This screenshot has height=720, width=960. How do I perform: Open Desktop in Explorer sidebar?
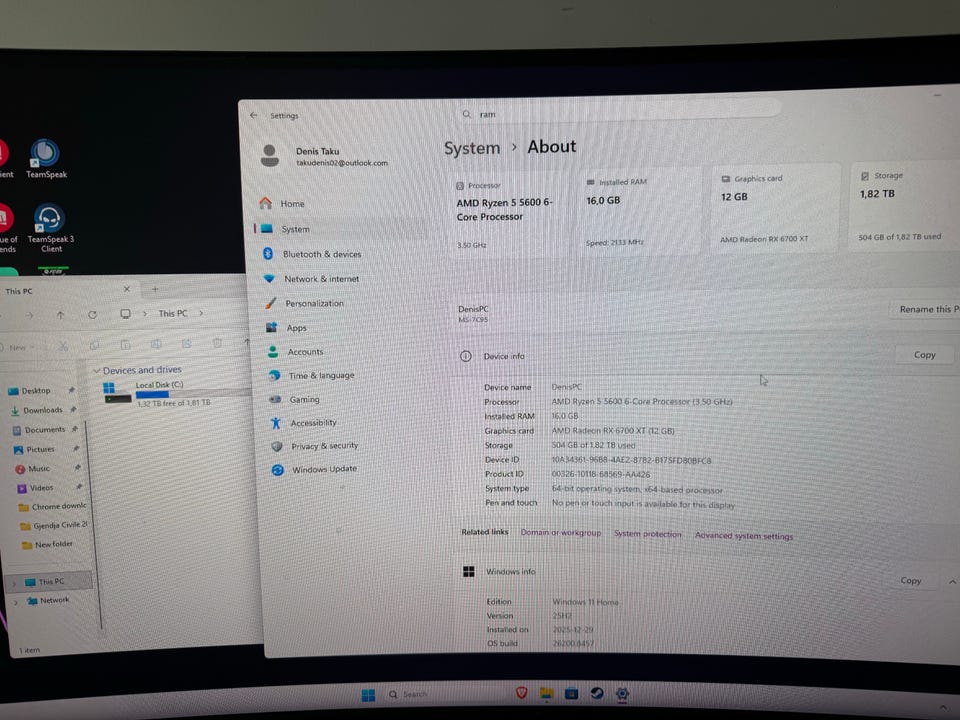(x=36, y=391)
